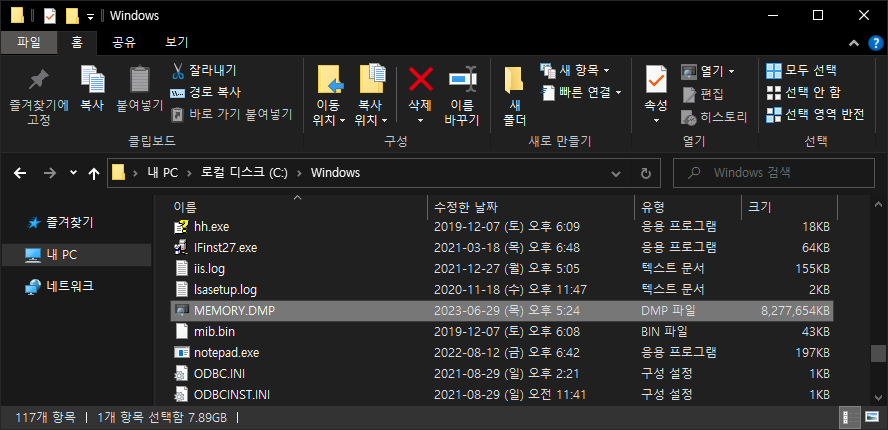
Task: Open 열기 dropdown in ribbon
Action: 708,71
